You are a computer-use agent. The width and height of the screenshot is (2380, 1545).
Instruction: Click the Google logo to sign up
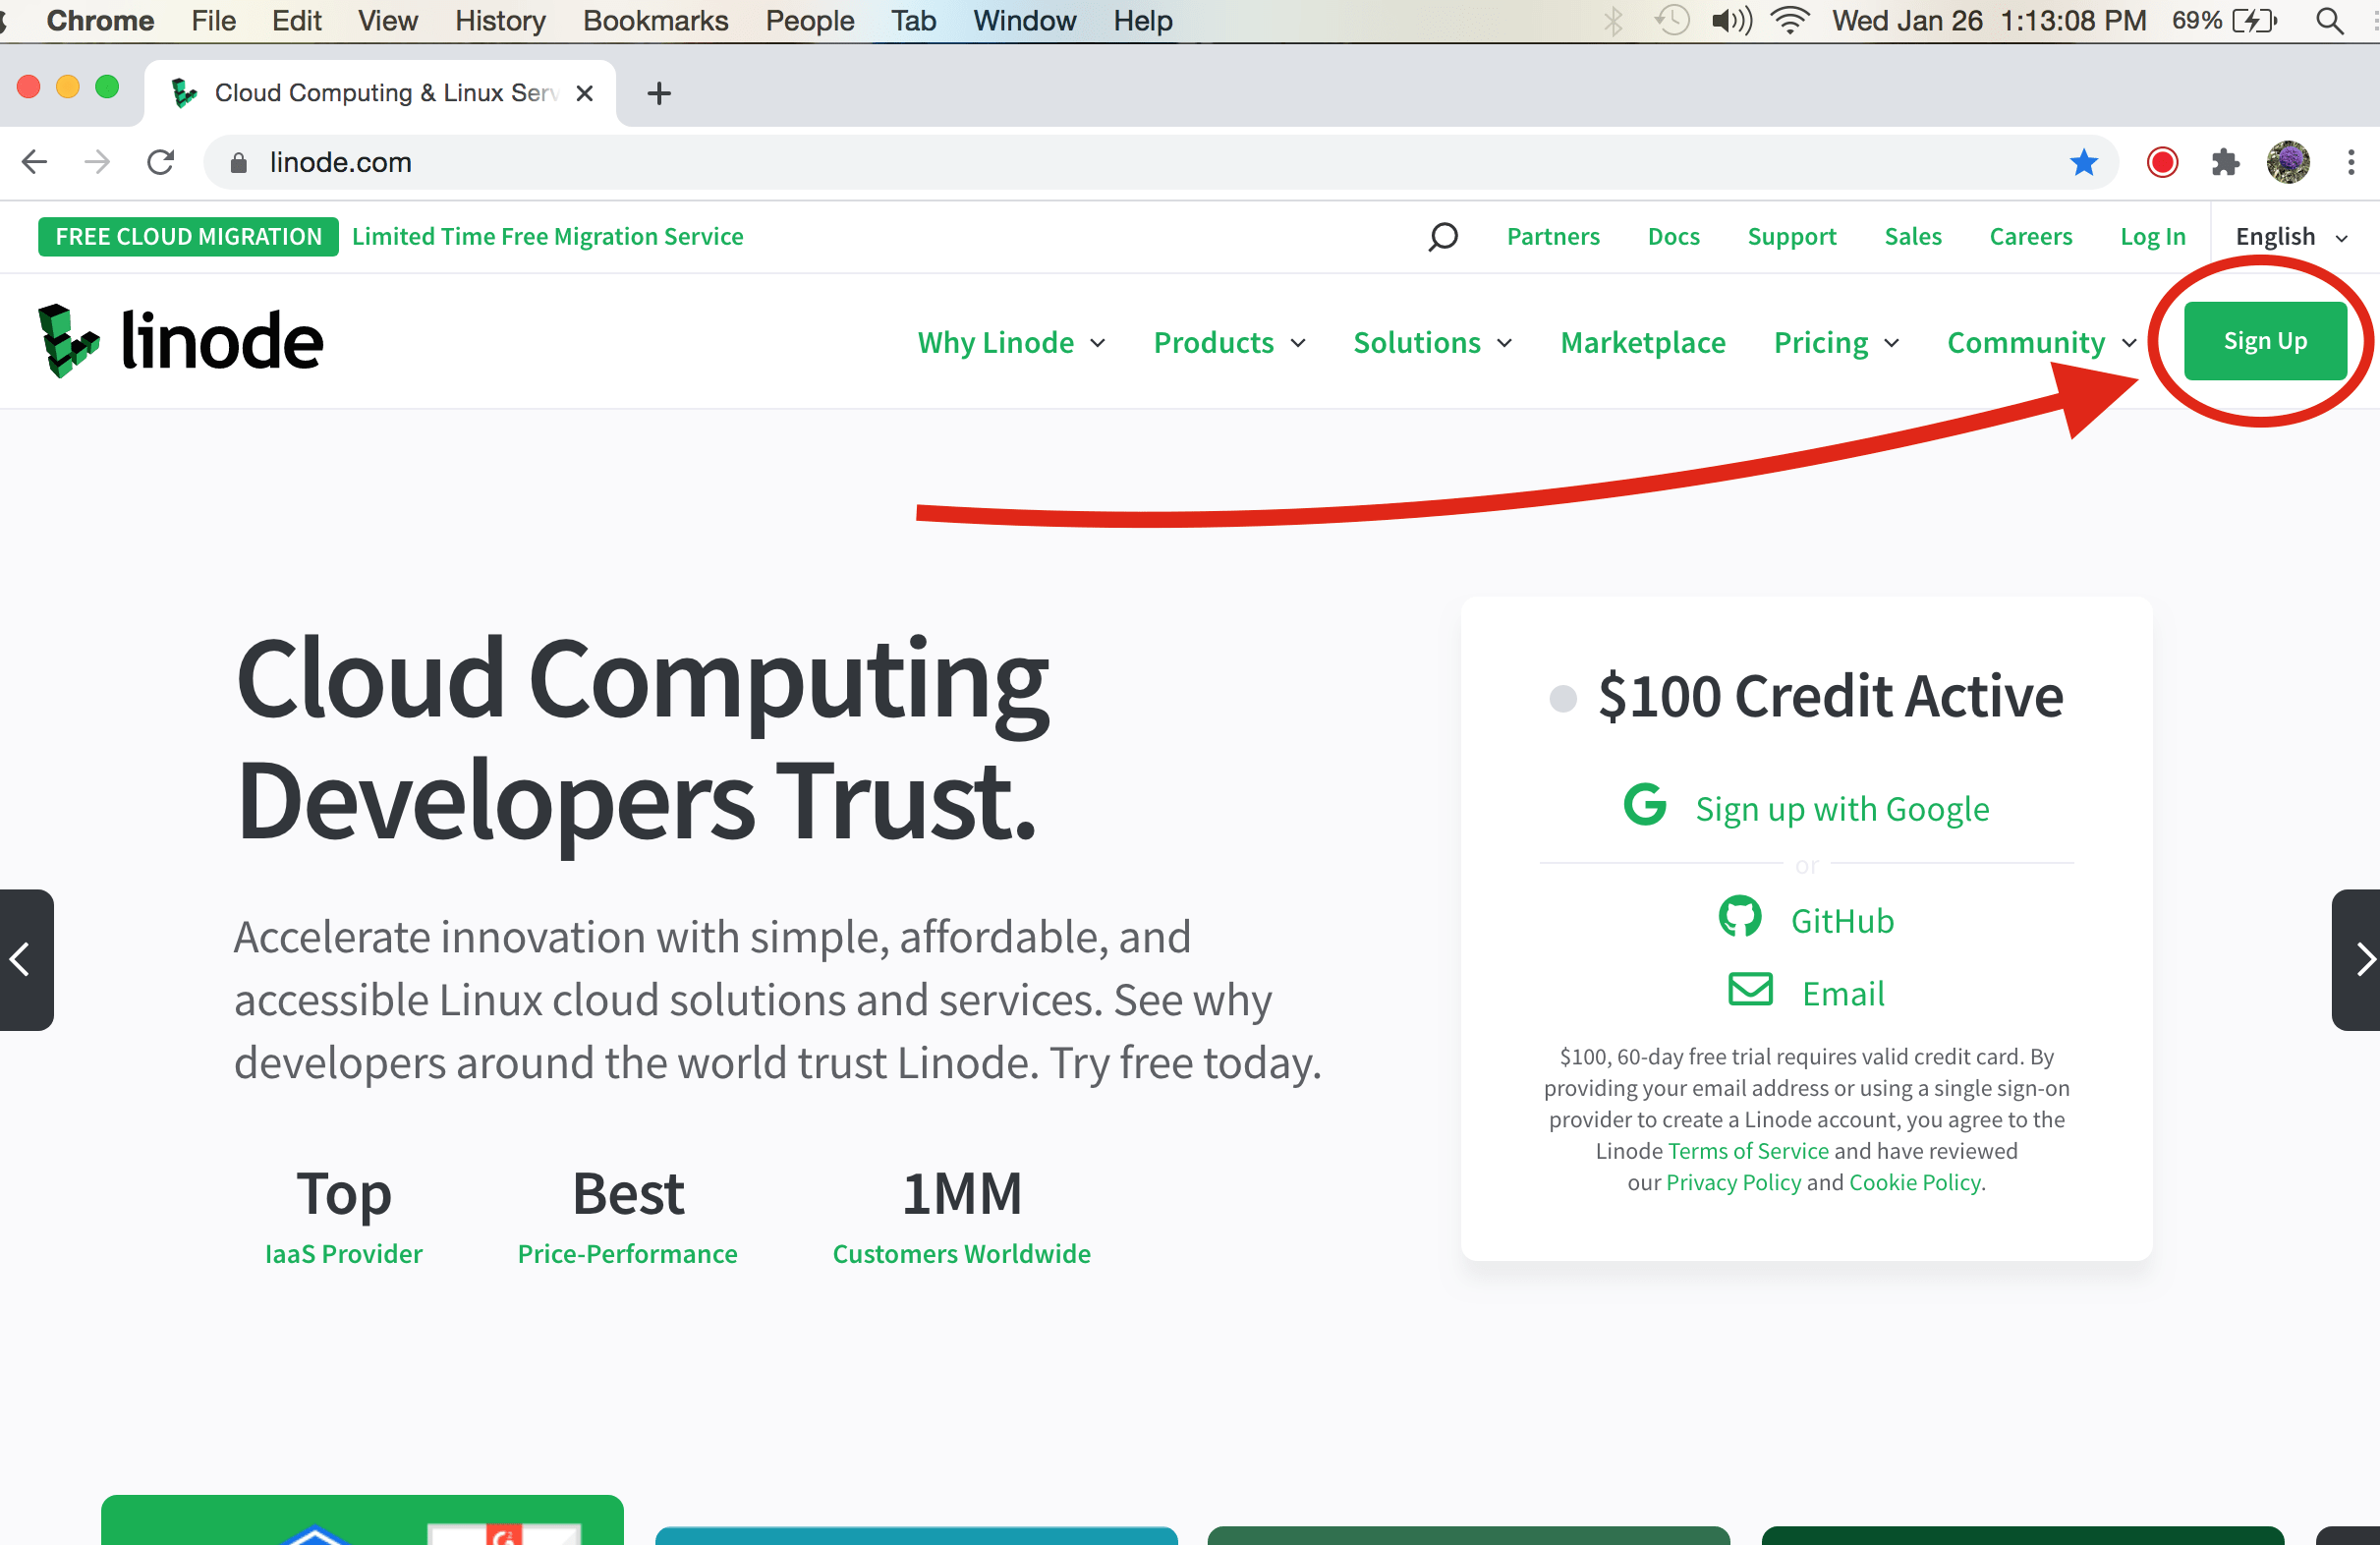(1645, 805)
